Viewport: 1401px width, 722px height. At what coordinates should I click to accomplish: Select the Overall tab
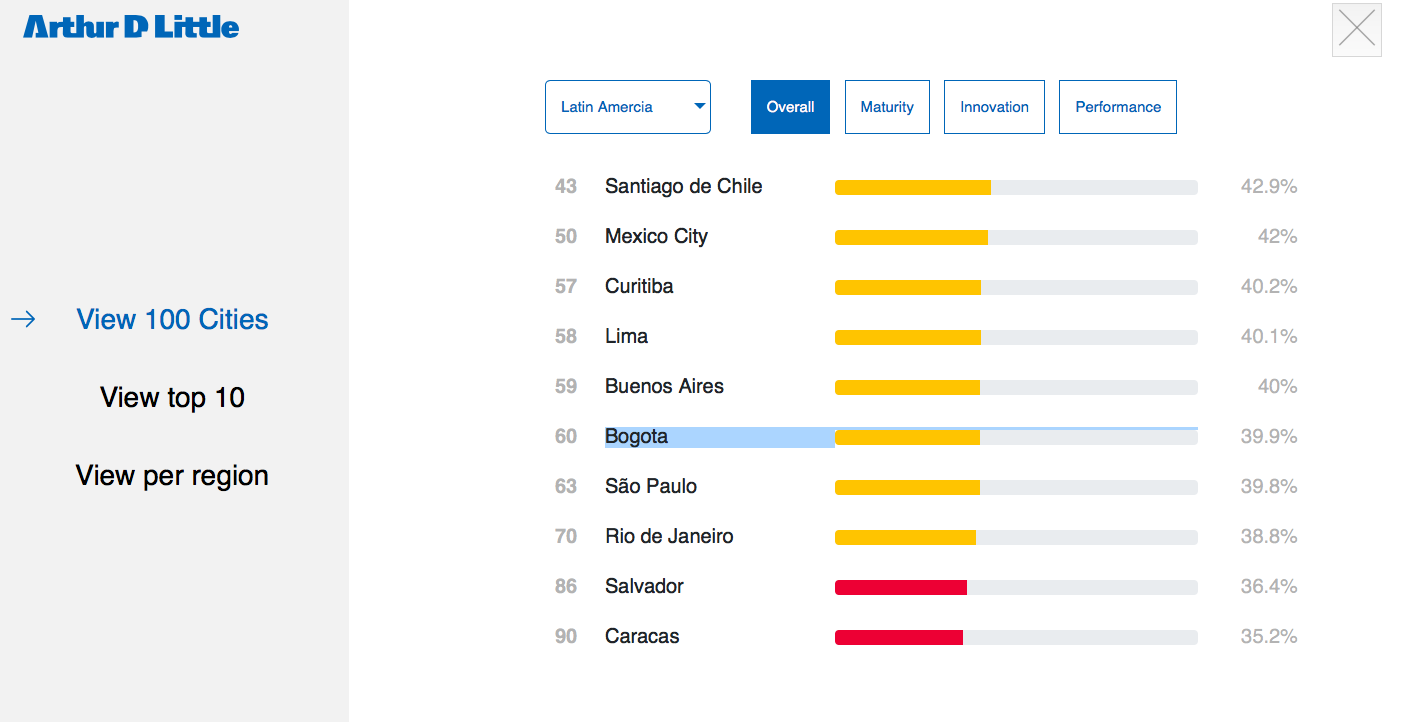790,107
